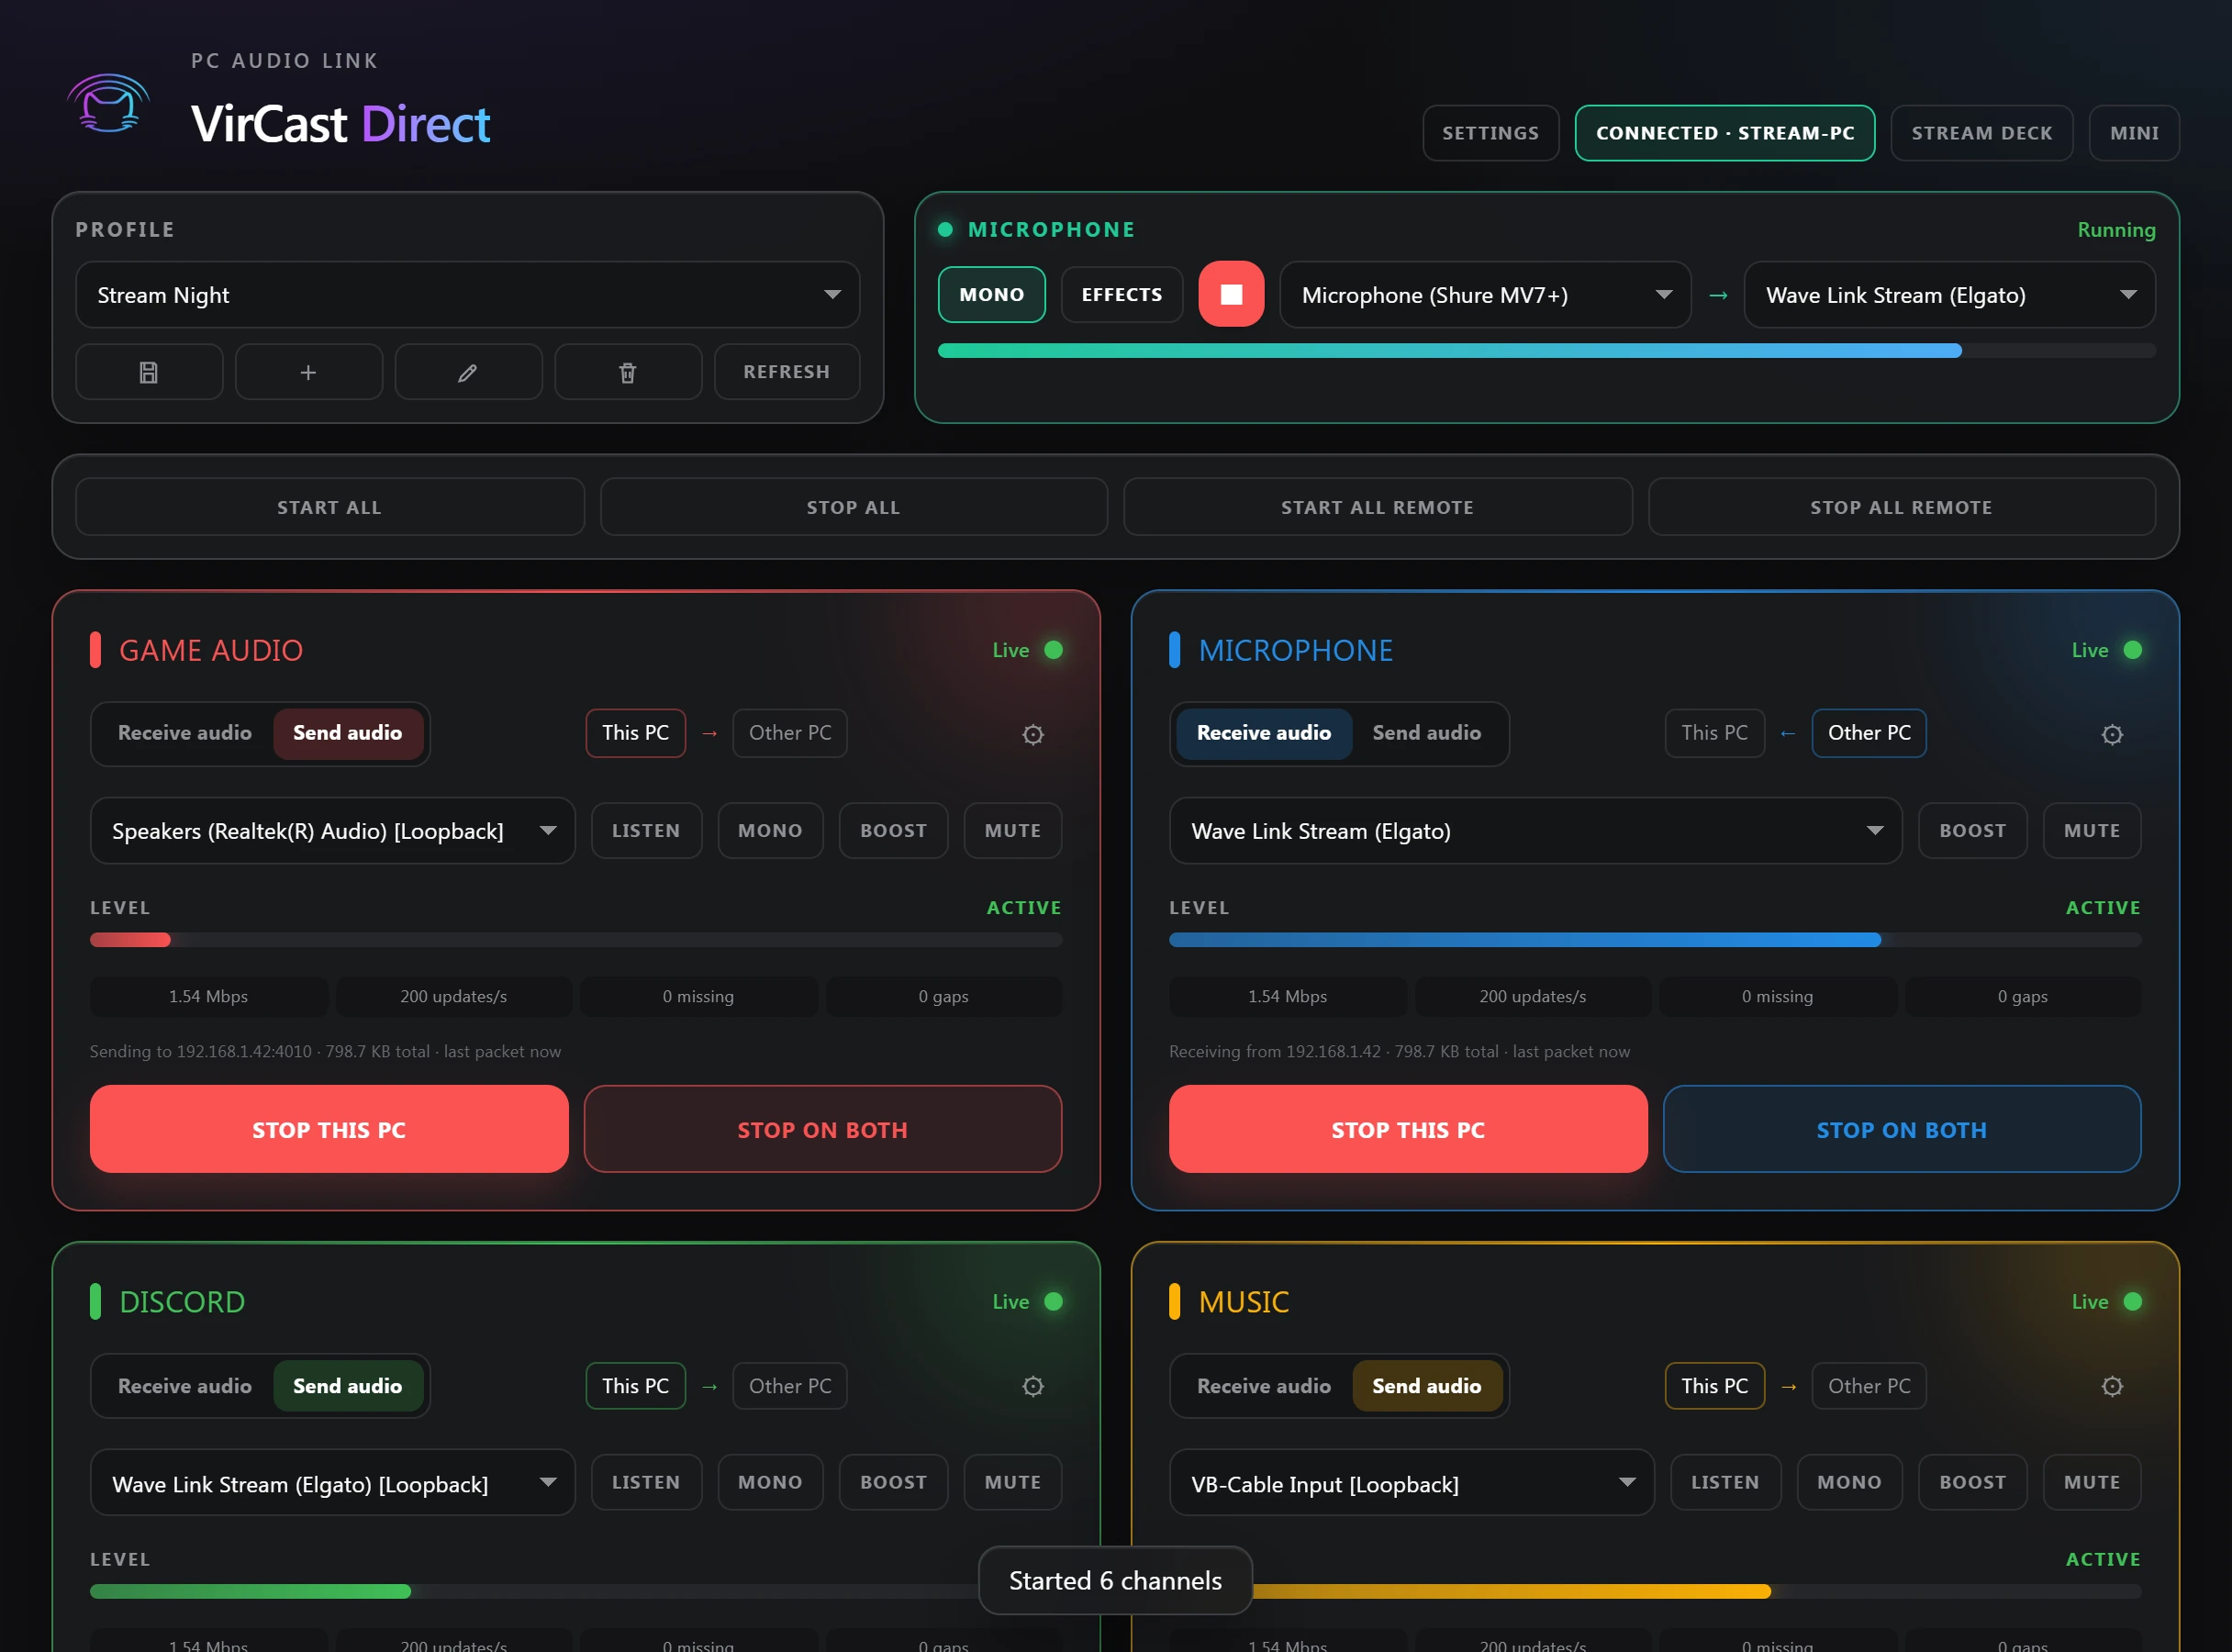This screenshot has width=2232, height=1652.
Task: Add a new profile with plus icon
Action: [x=308, y=372]
